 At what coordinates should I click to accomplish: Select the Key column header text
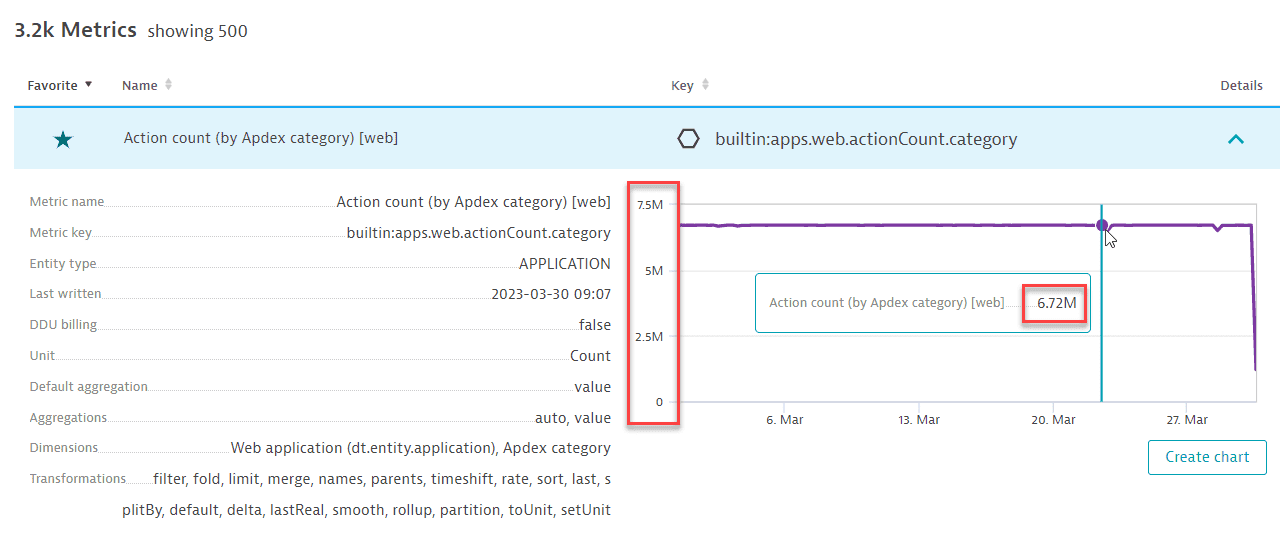(682, 85)
